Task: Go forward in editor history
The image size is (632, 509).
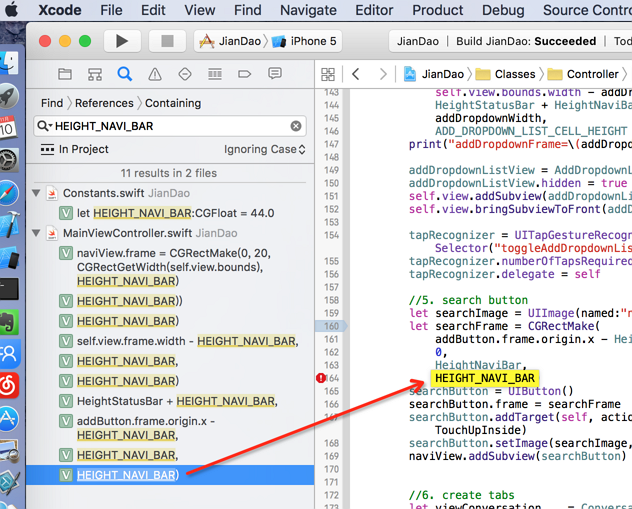Action: 383,74
